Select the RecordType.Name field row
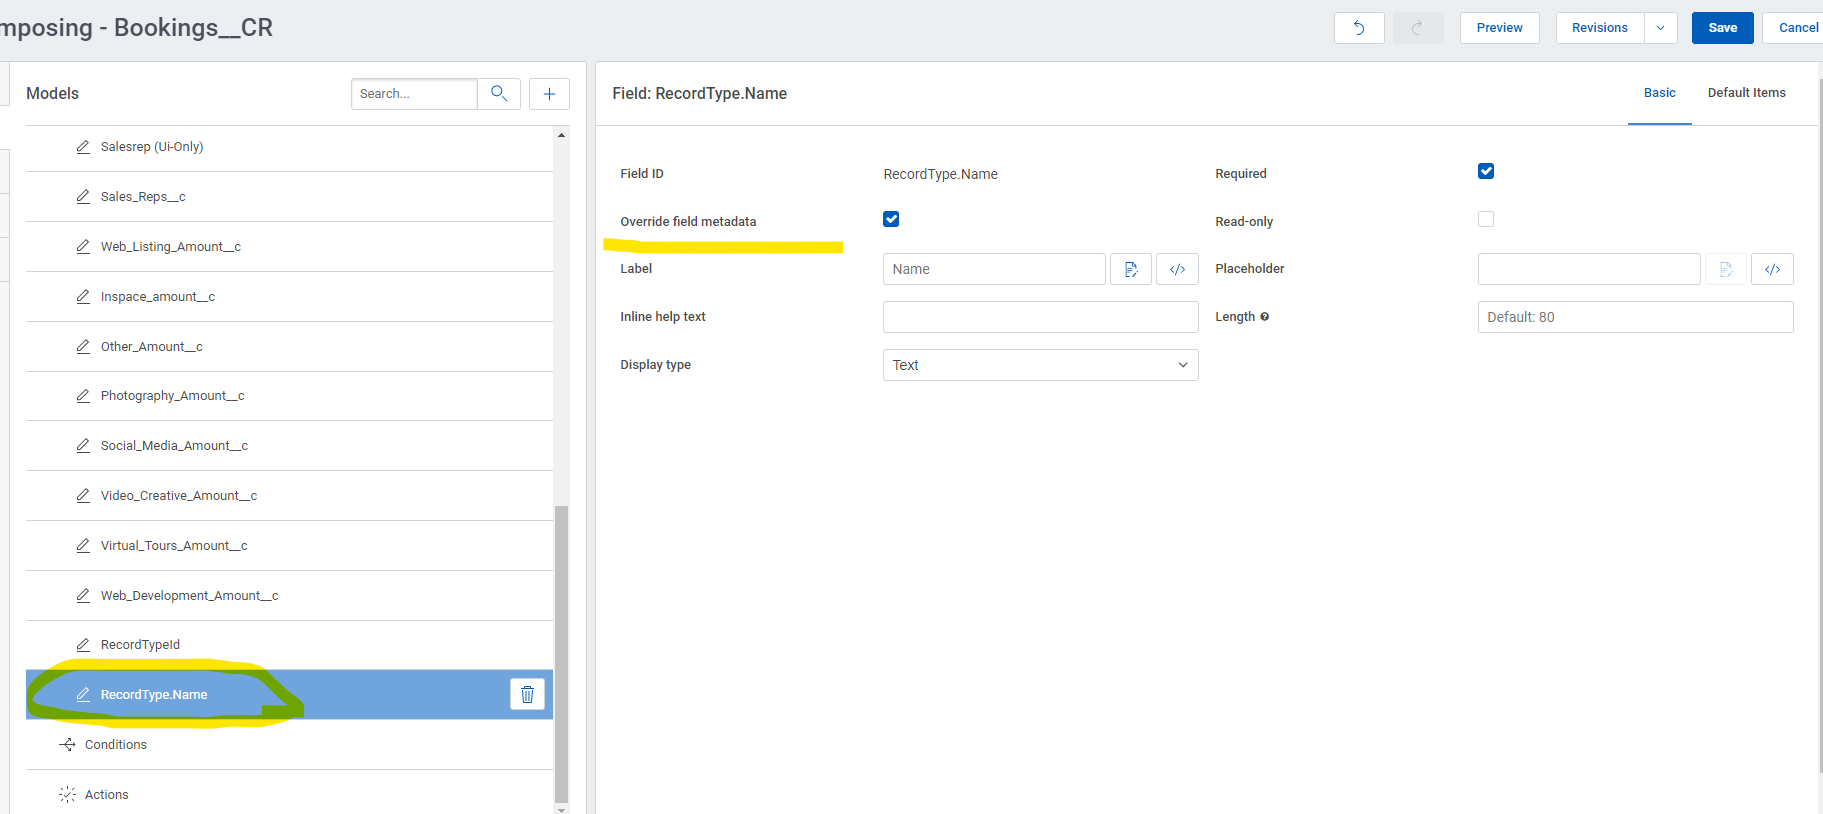The image size is (1823, 814). pos(289,695)
